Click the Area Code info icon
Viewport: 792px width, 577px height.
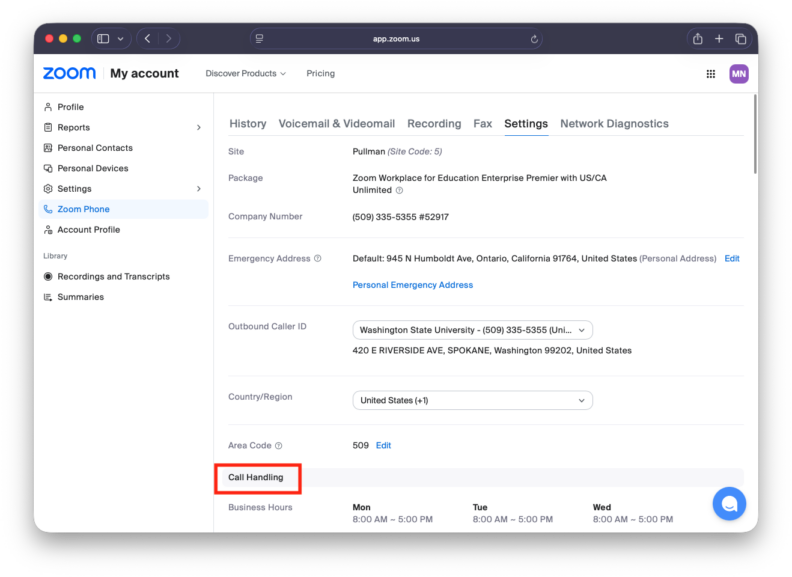tap(278, 446)
